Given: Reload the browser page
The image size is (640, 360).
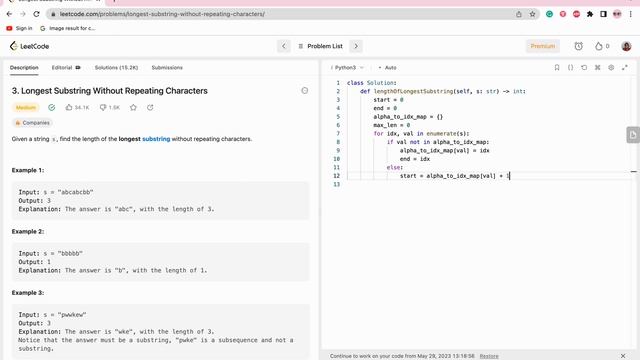Looking at the screenshot, I should 36,14.
